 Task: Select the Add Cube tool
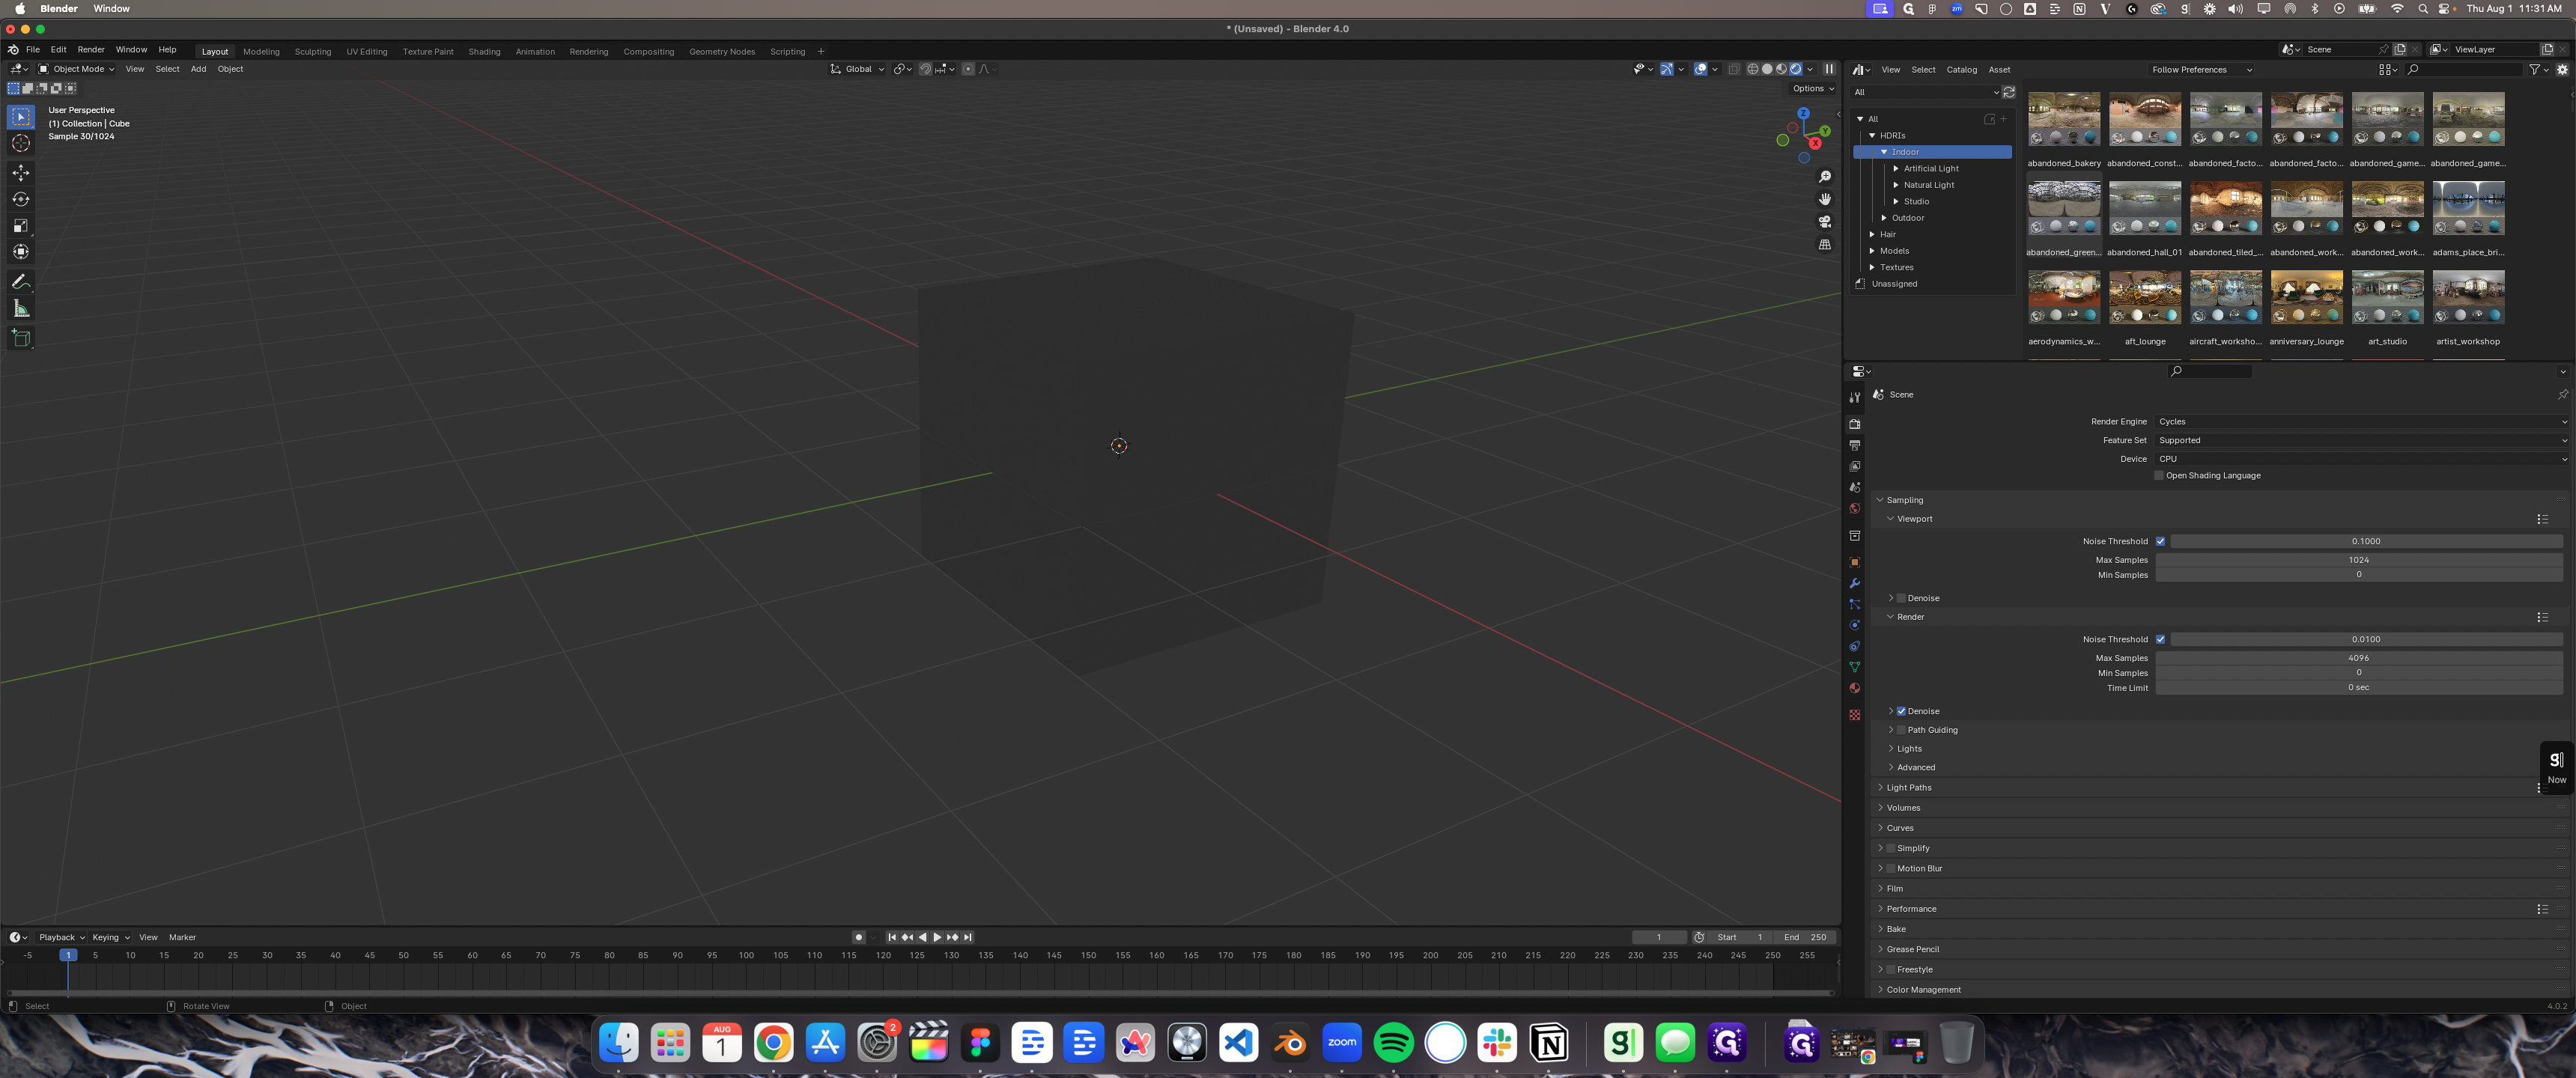pos(21,338)
